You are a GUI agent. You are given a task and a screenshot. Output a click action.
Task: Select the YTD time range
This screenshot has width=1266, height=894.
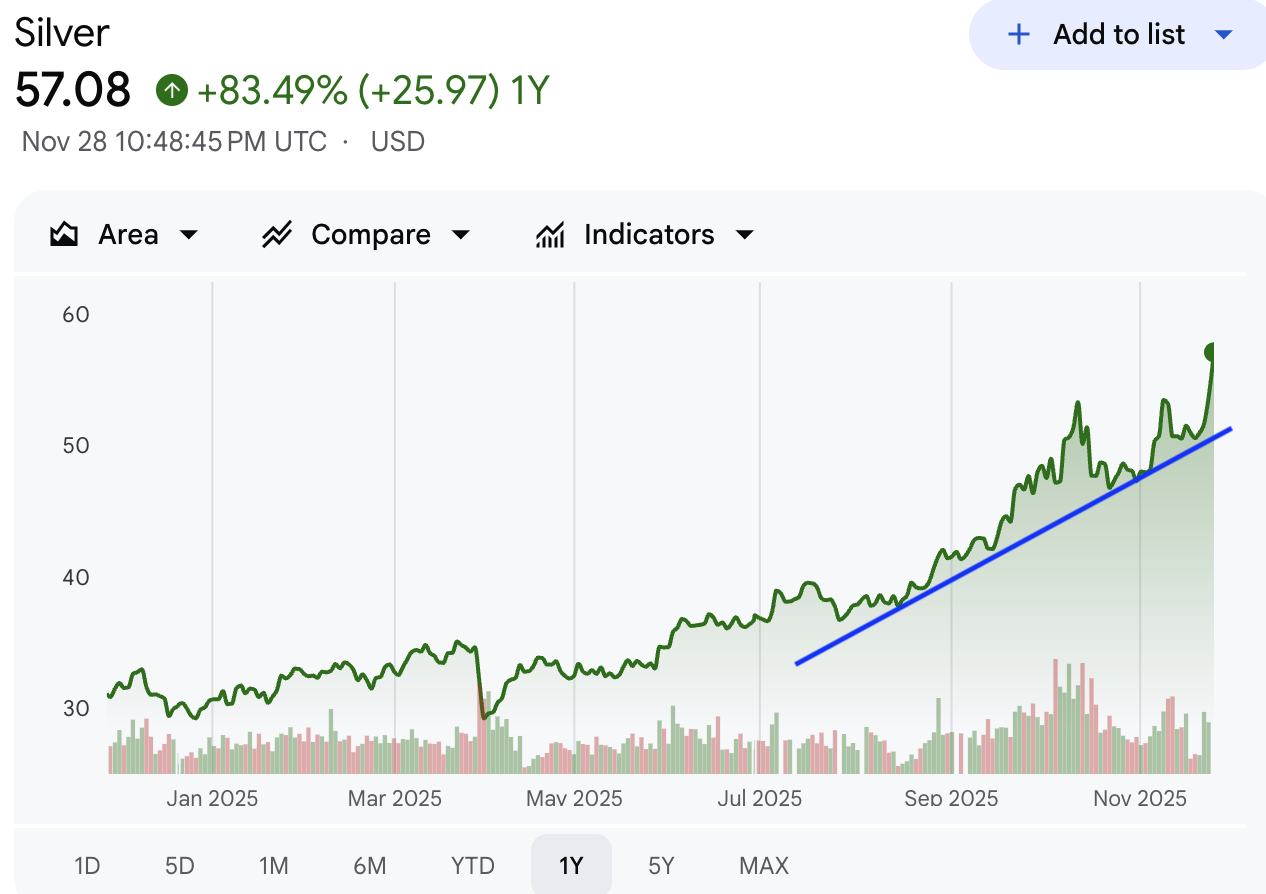[472, 865]
